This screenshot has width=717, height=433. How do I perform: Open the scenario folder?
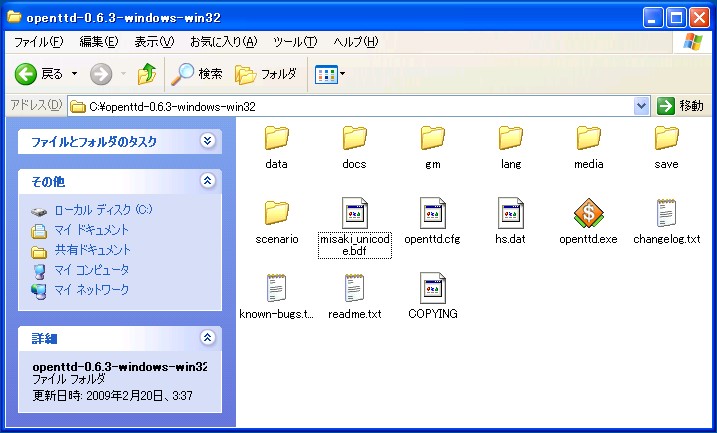[276, 213]
